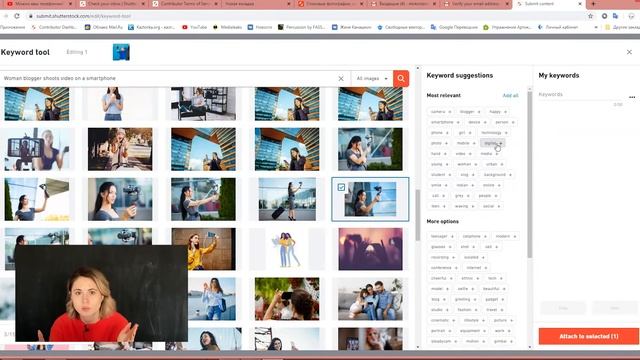Close the Submit content browser tab

pyautogui.click(x=580, y=4)
